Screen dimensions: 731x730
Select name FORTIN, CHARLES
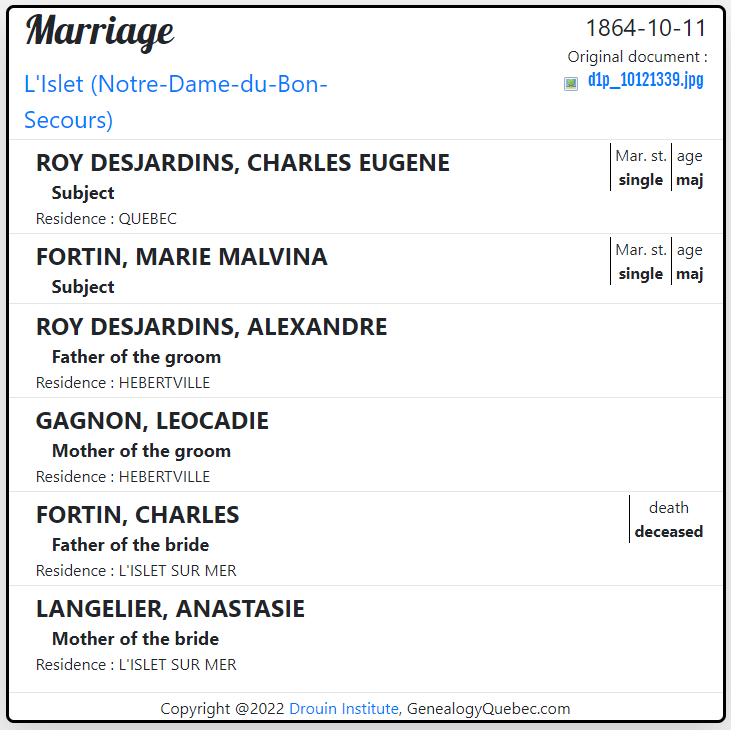(x=138, y=515)
